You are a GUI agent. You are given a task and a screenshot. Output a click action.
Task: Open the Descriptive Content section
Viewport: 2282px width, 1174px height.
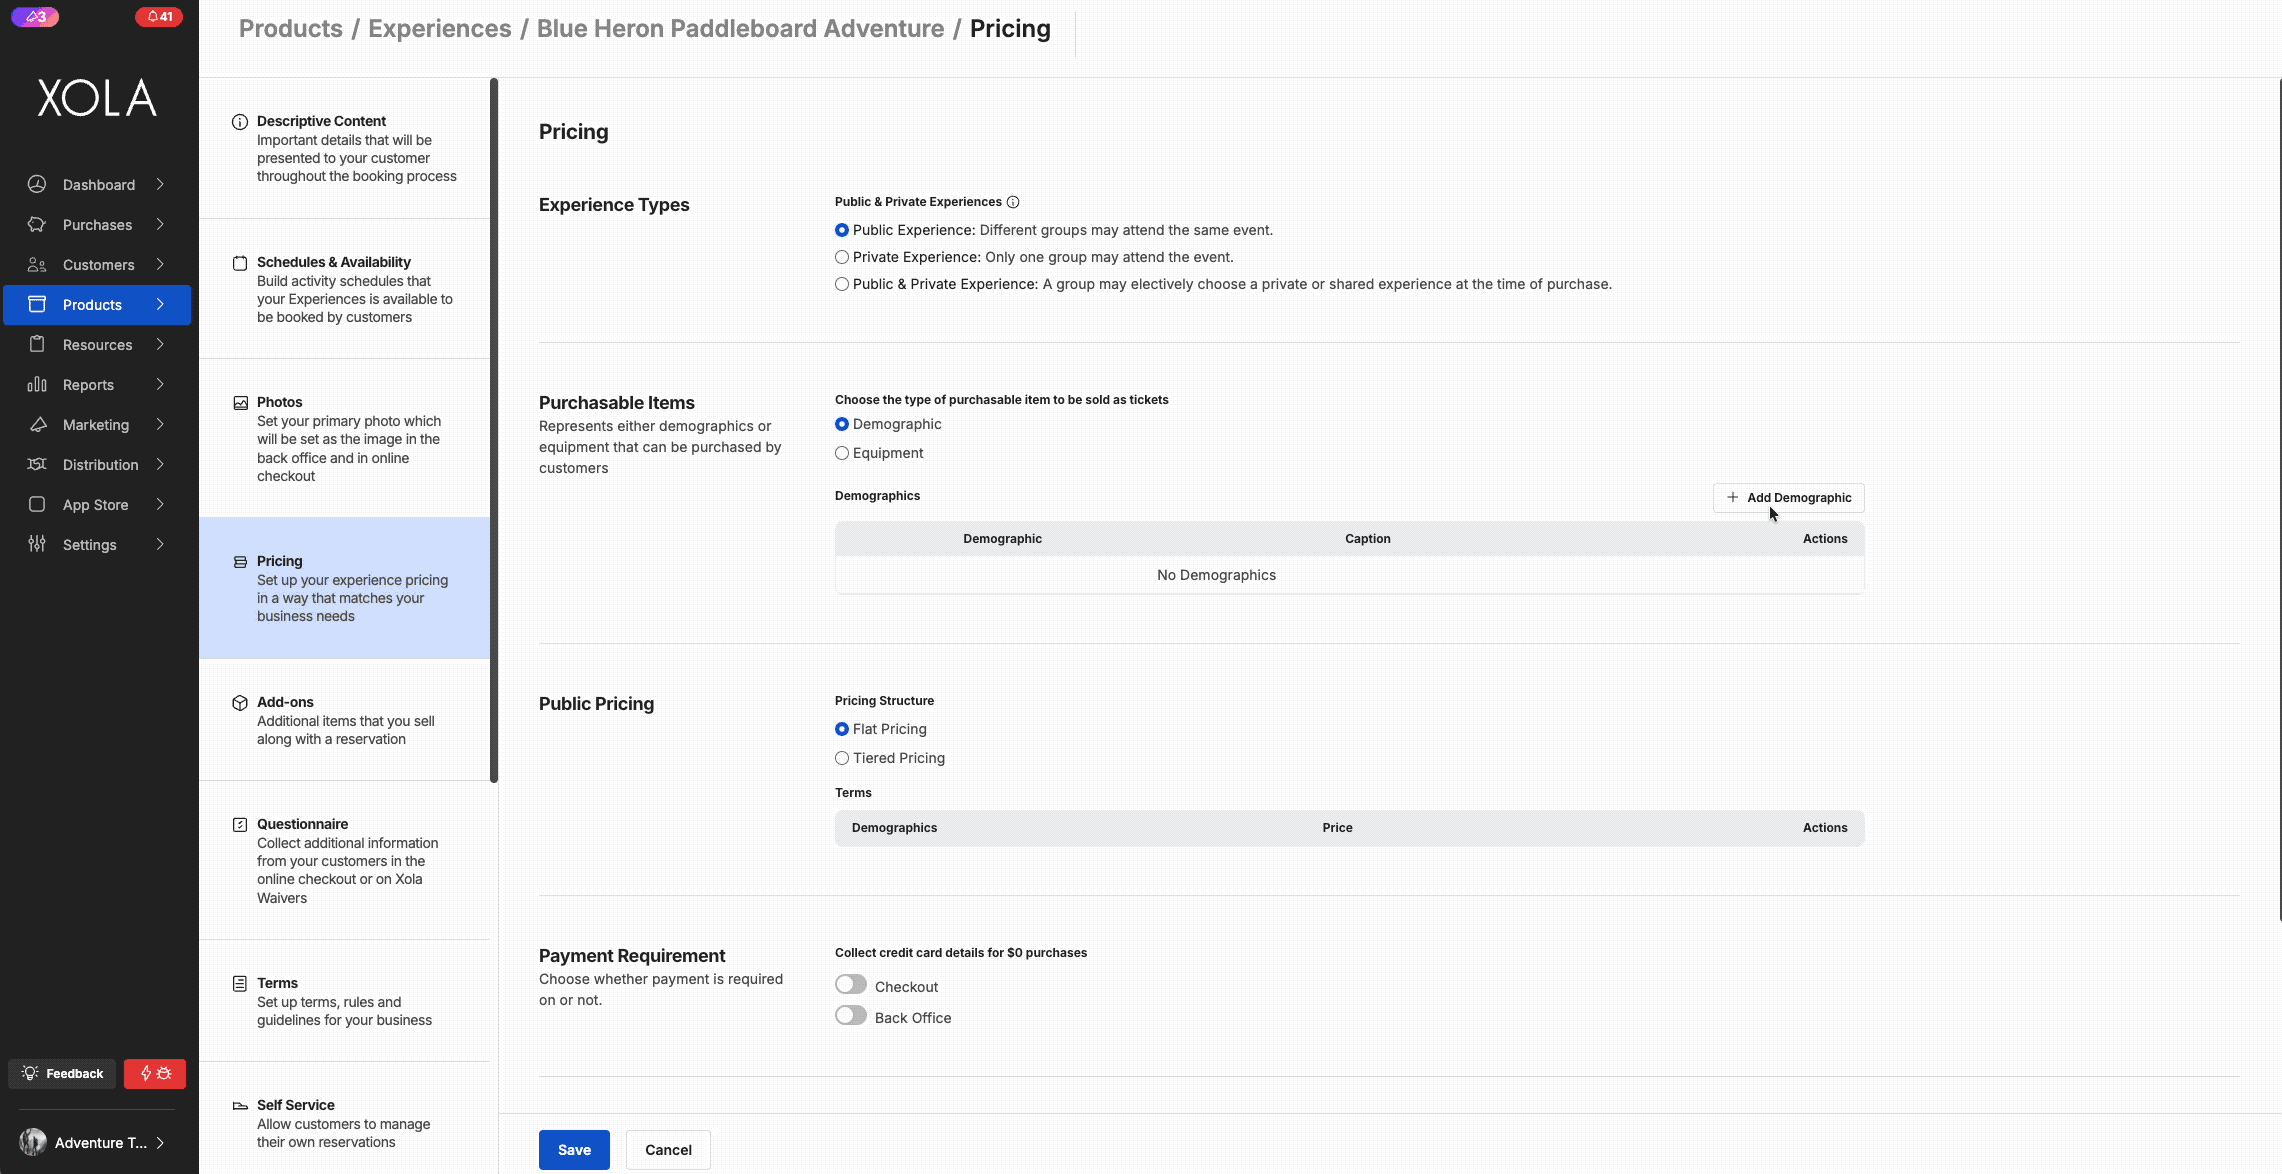[344, 148]
